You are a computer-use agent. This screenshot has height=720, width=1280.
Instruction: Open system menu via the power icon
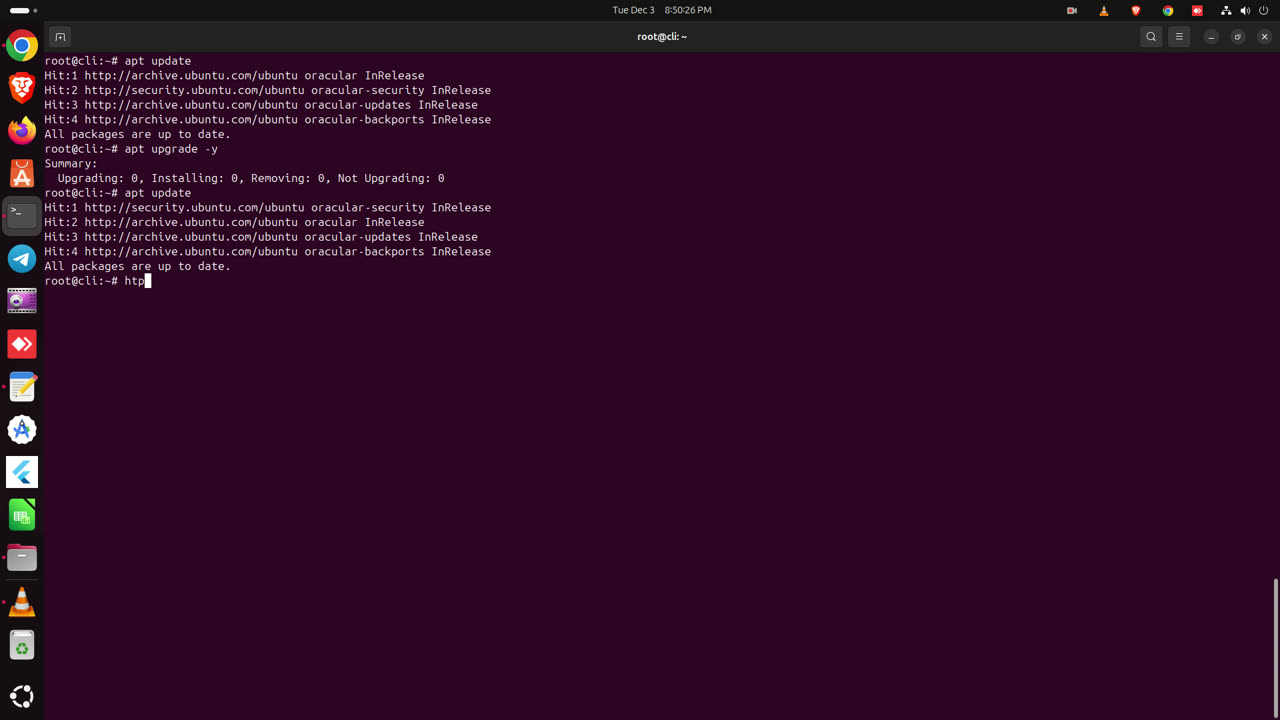point(1264,10)
